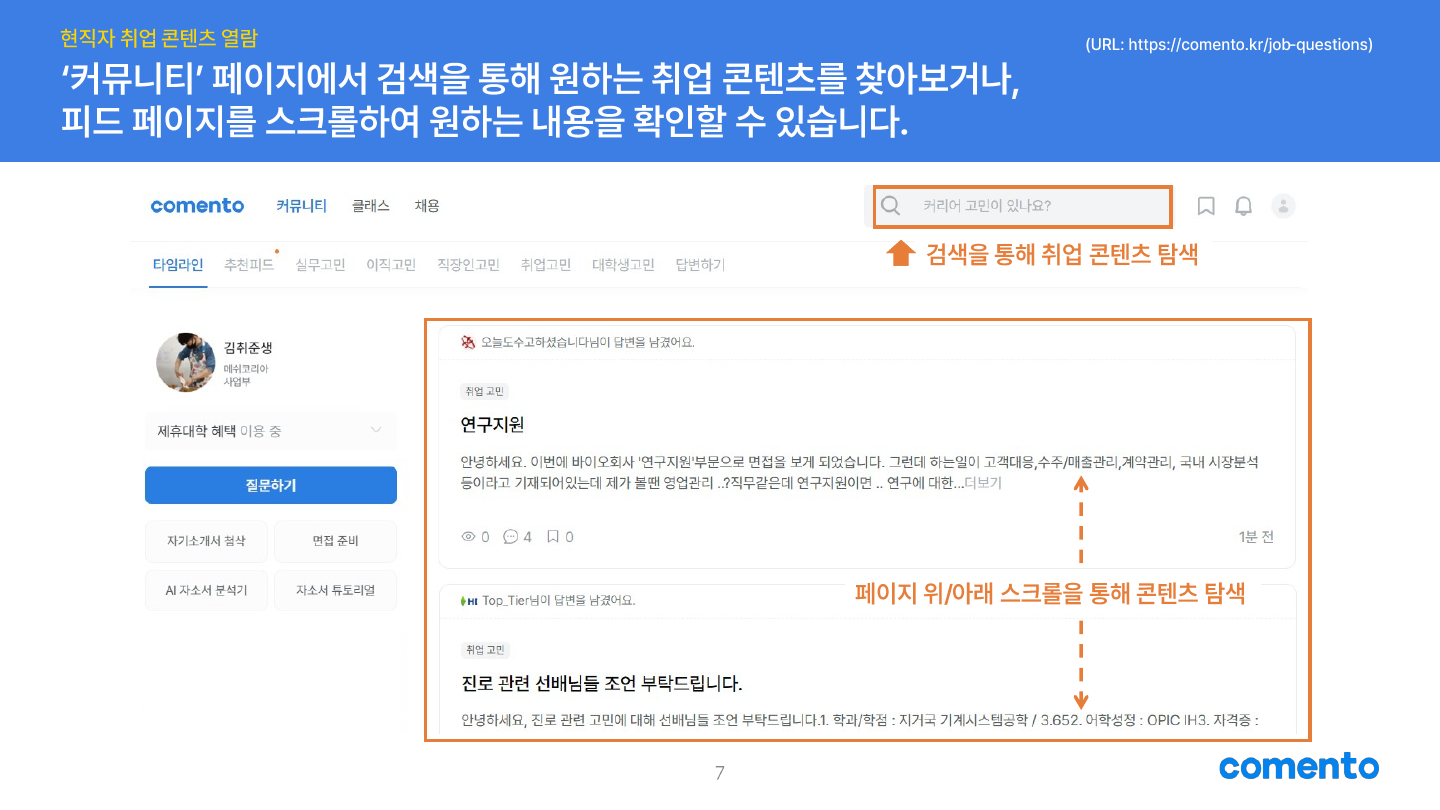Click the comento logo in header
This screenshot has width=1440, height=810.
tap(197, 206)
